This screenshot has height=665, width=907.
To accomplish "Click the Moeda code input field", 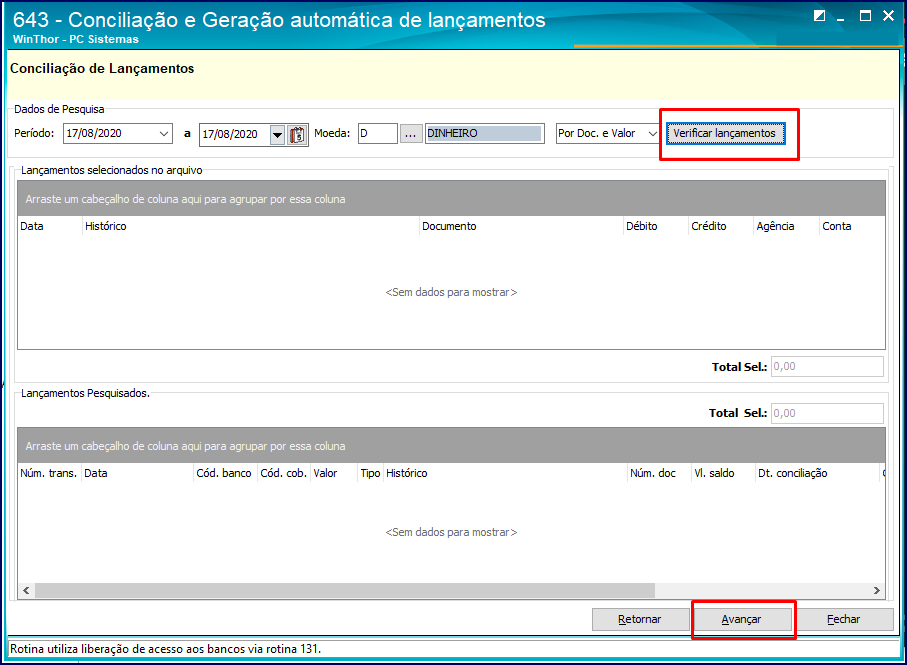I will pyautogui.click(x=378, y=134).
